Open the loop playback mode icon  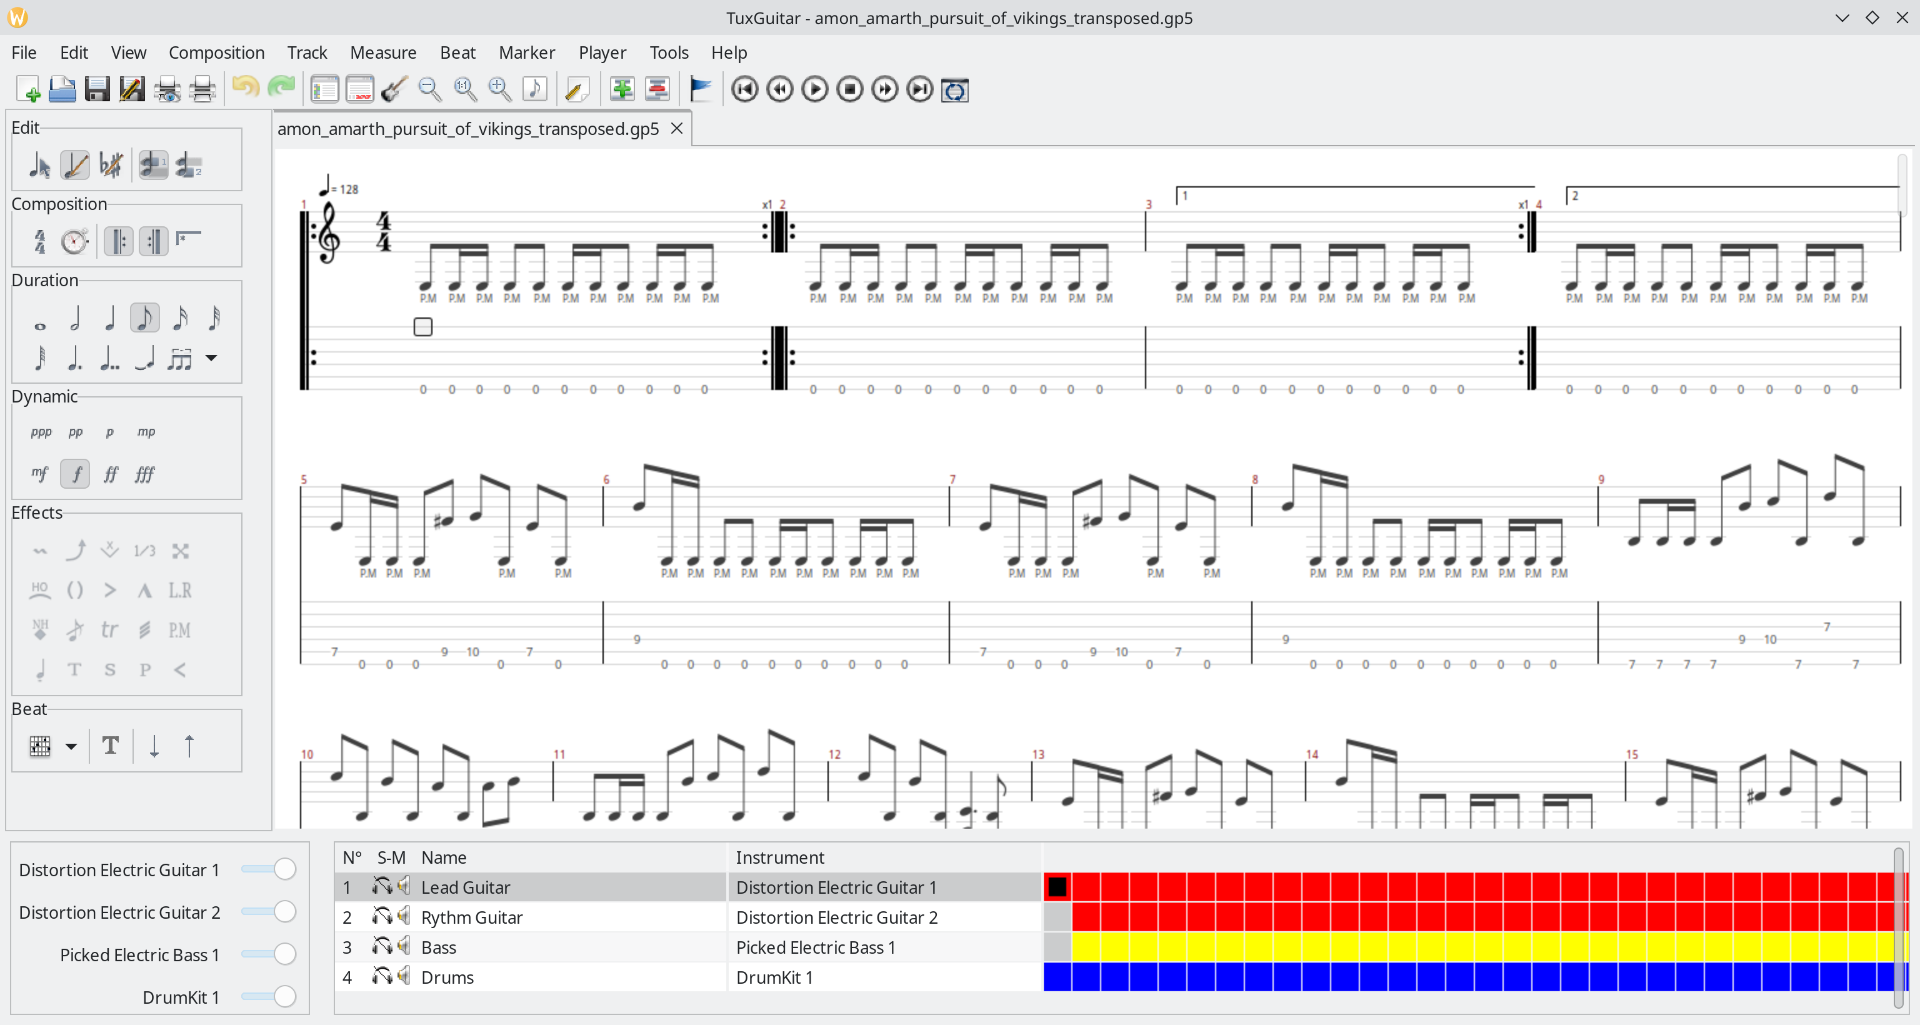coord(955,90)
